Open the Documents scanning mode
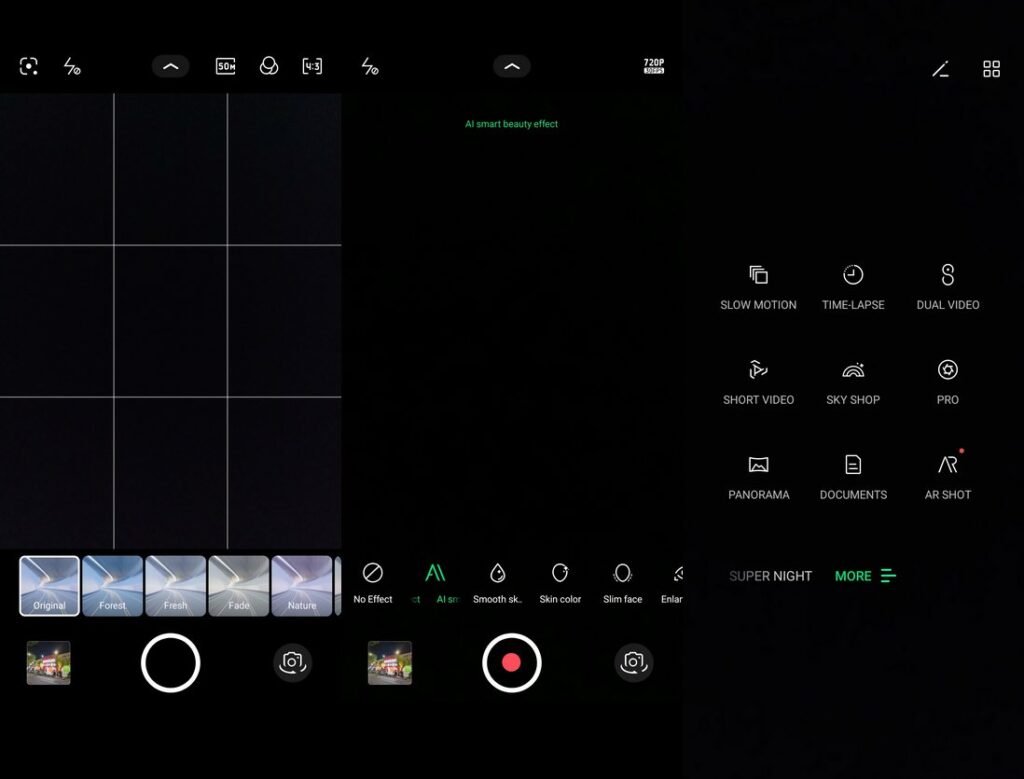Screen dimensions: 1024x779 853,477
